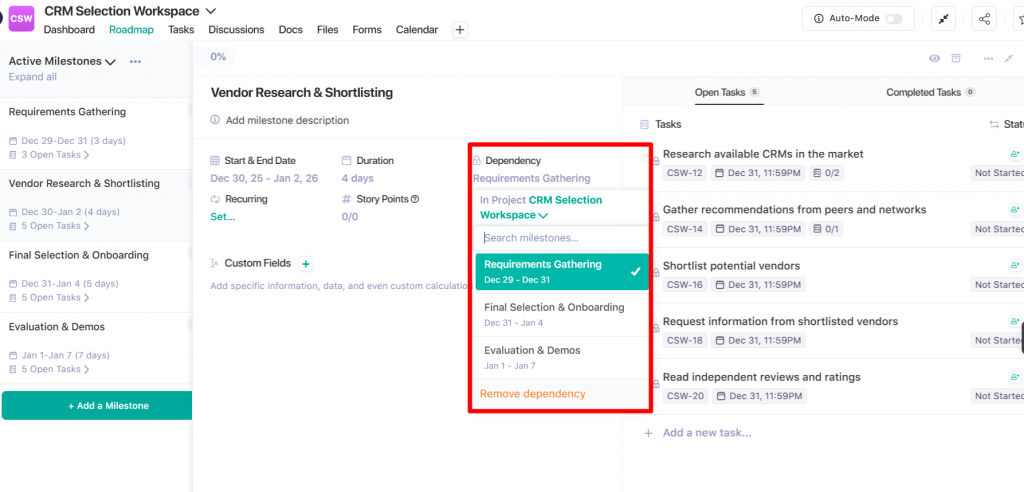Click the collapse arrows icon beside Auto-Mode
Screen dimensions: 1024x492
point(943,19)
